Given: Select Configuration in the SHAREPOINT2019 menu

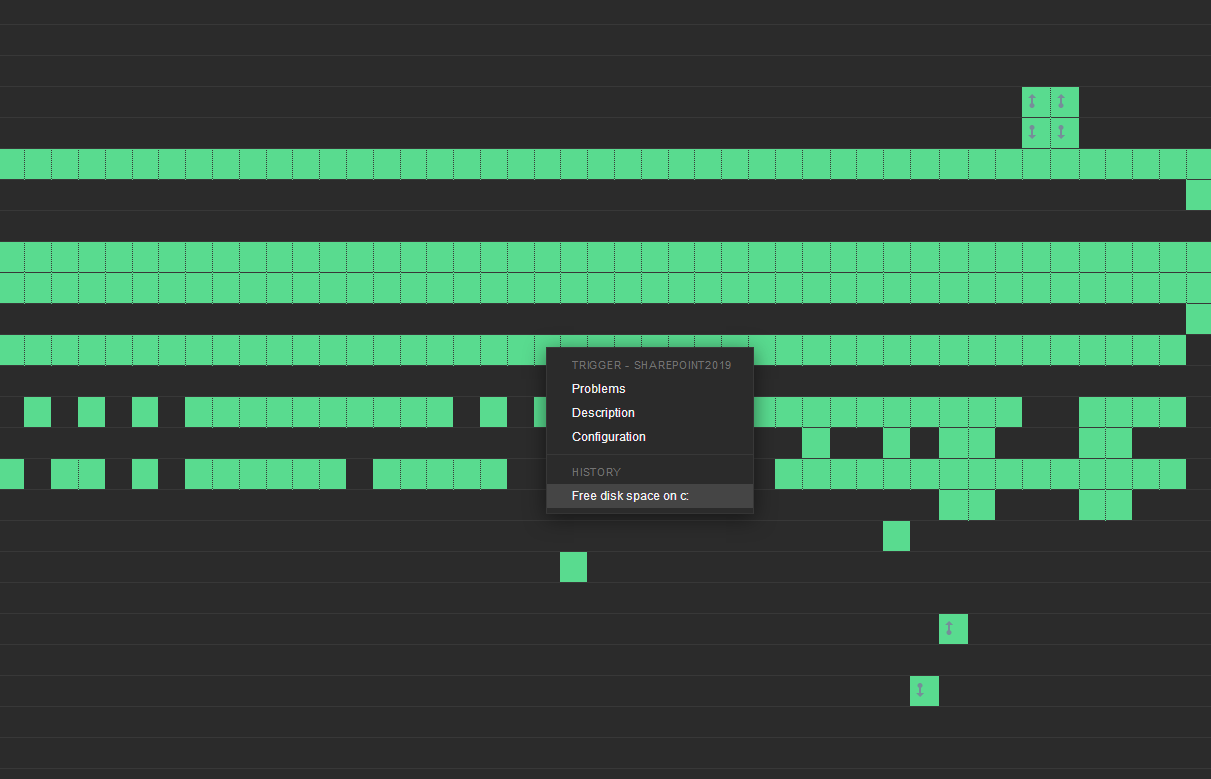Looking at the screenshot, I should coord(608,437).
